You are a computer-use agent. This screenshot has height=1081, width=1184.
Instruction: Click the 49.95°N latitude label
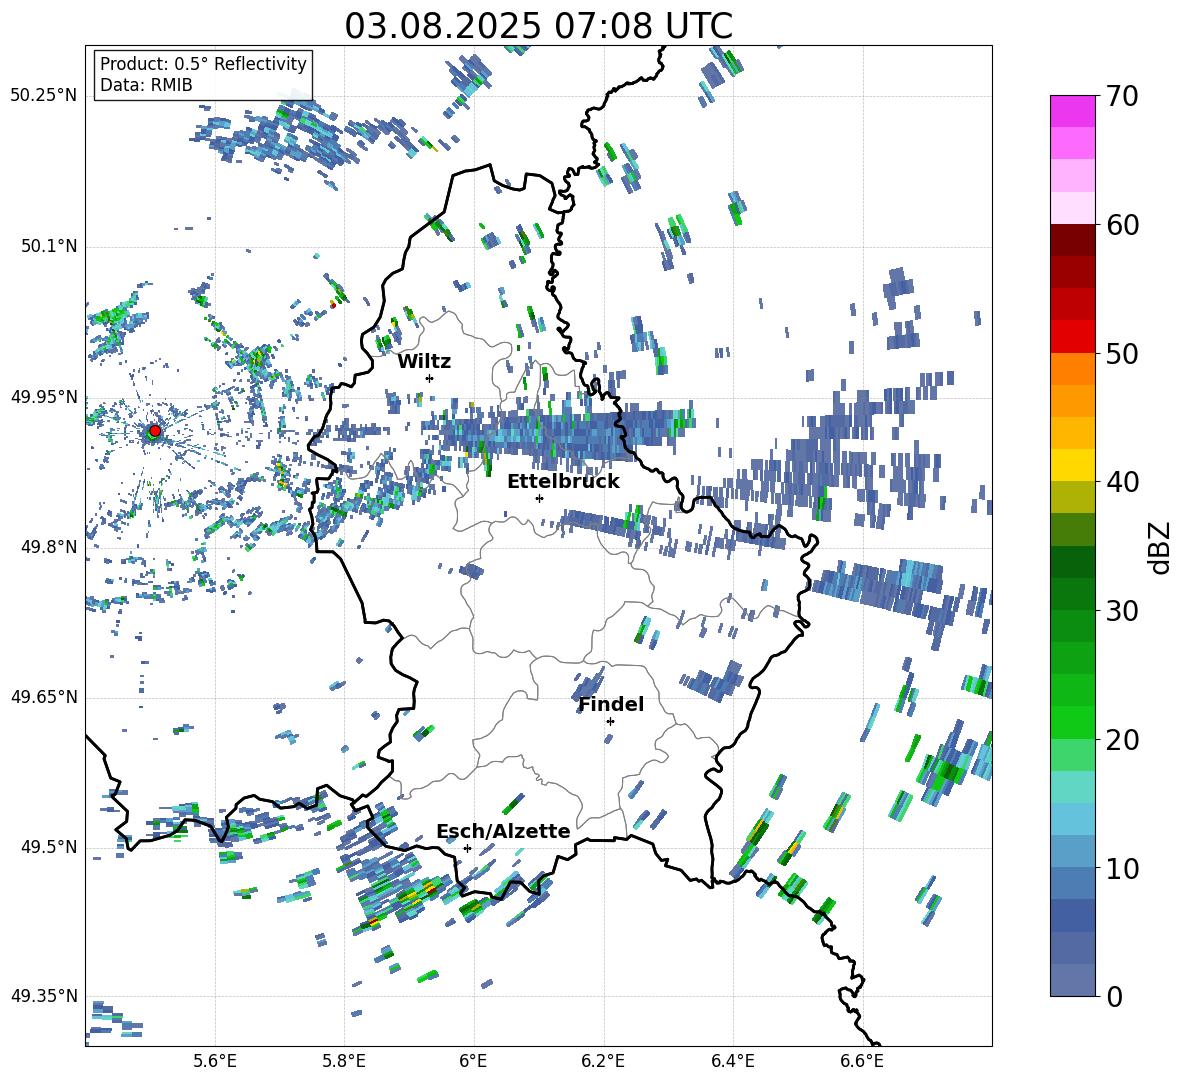pos(44,396)
